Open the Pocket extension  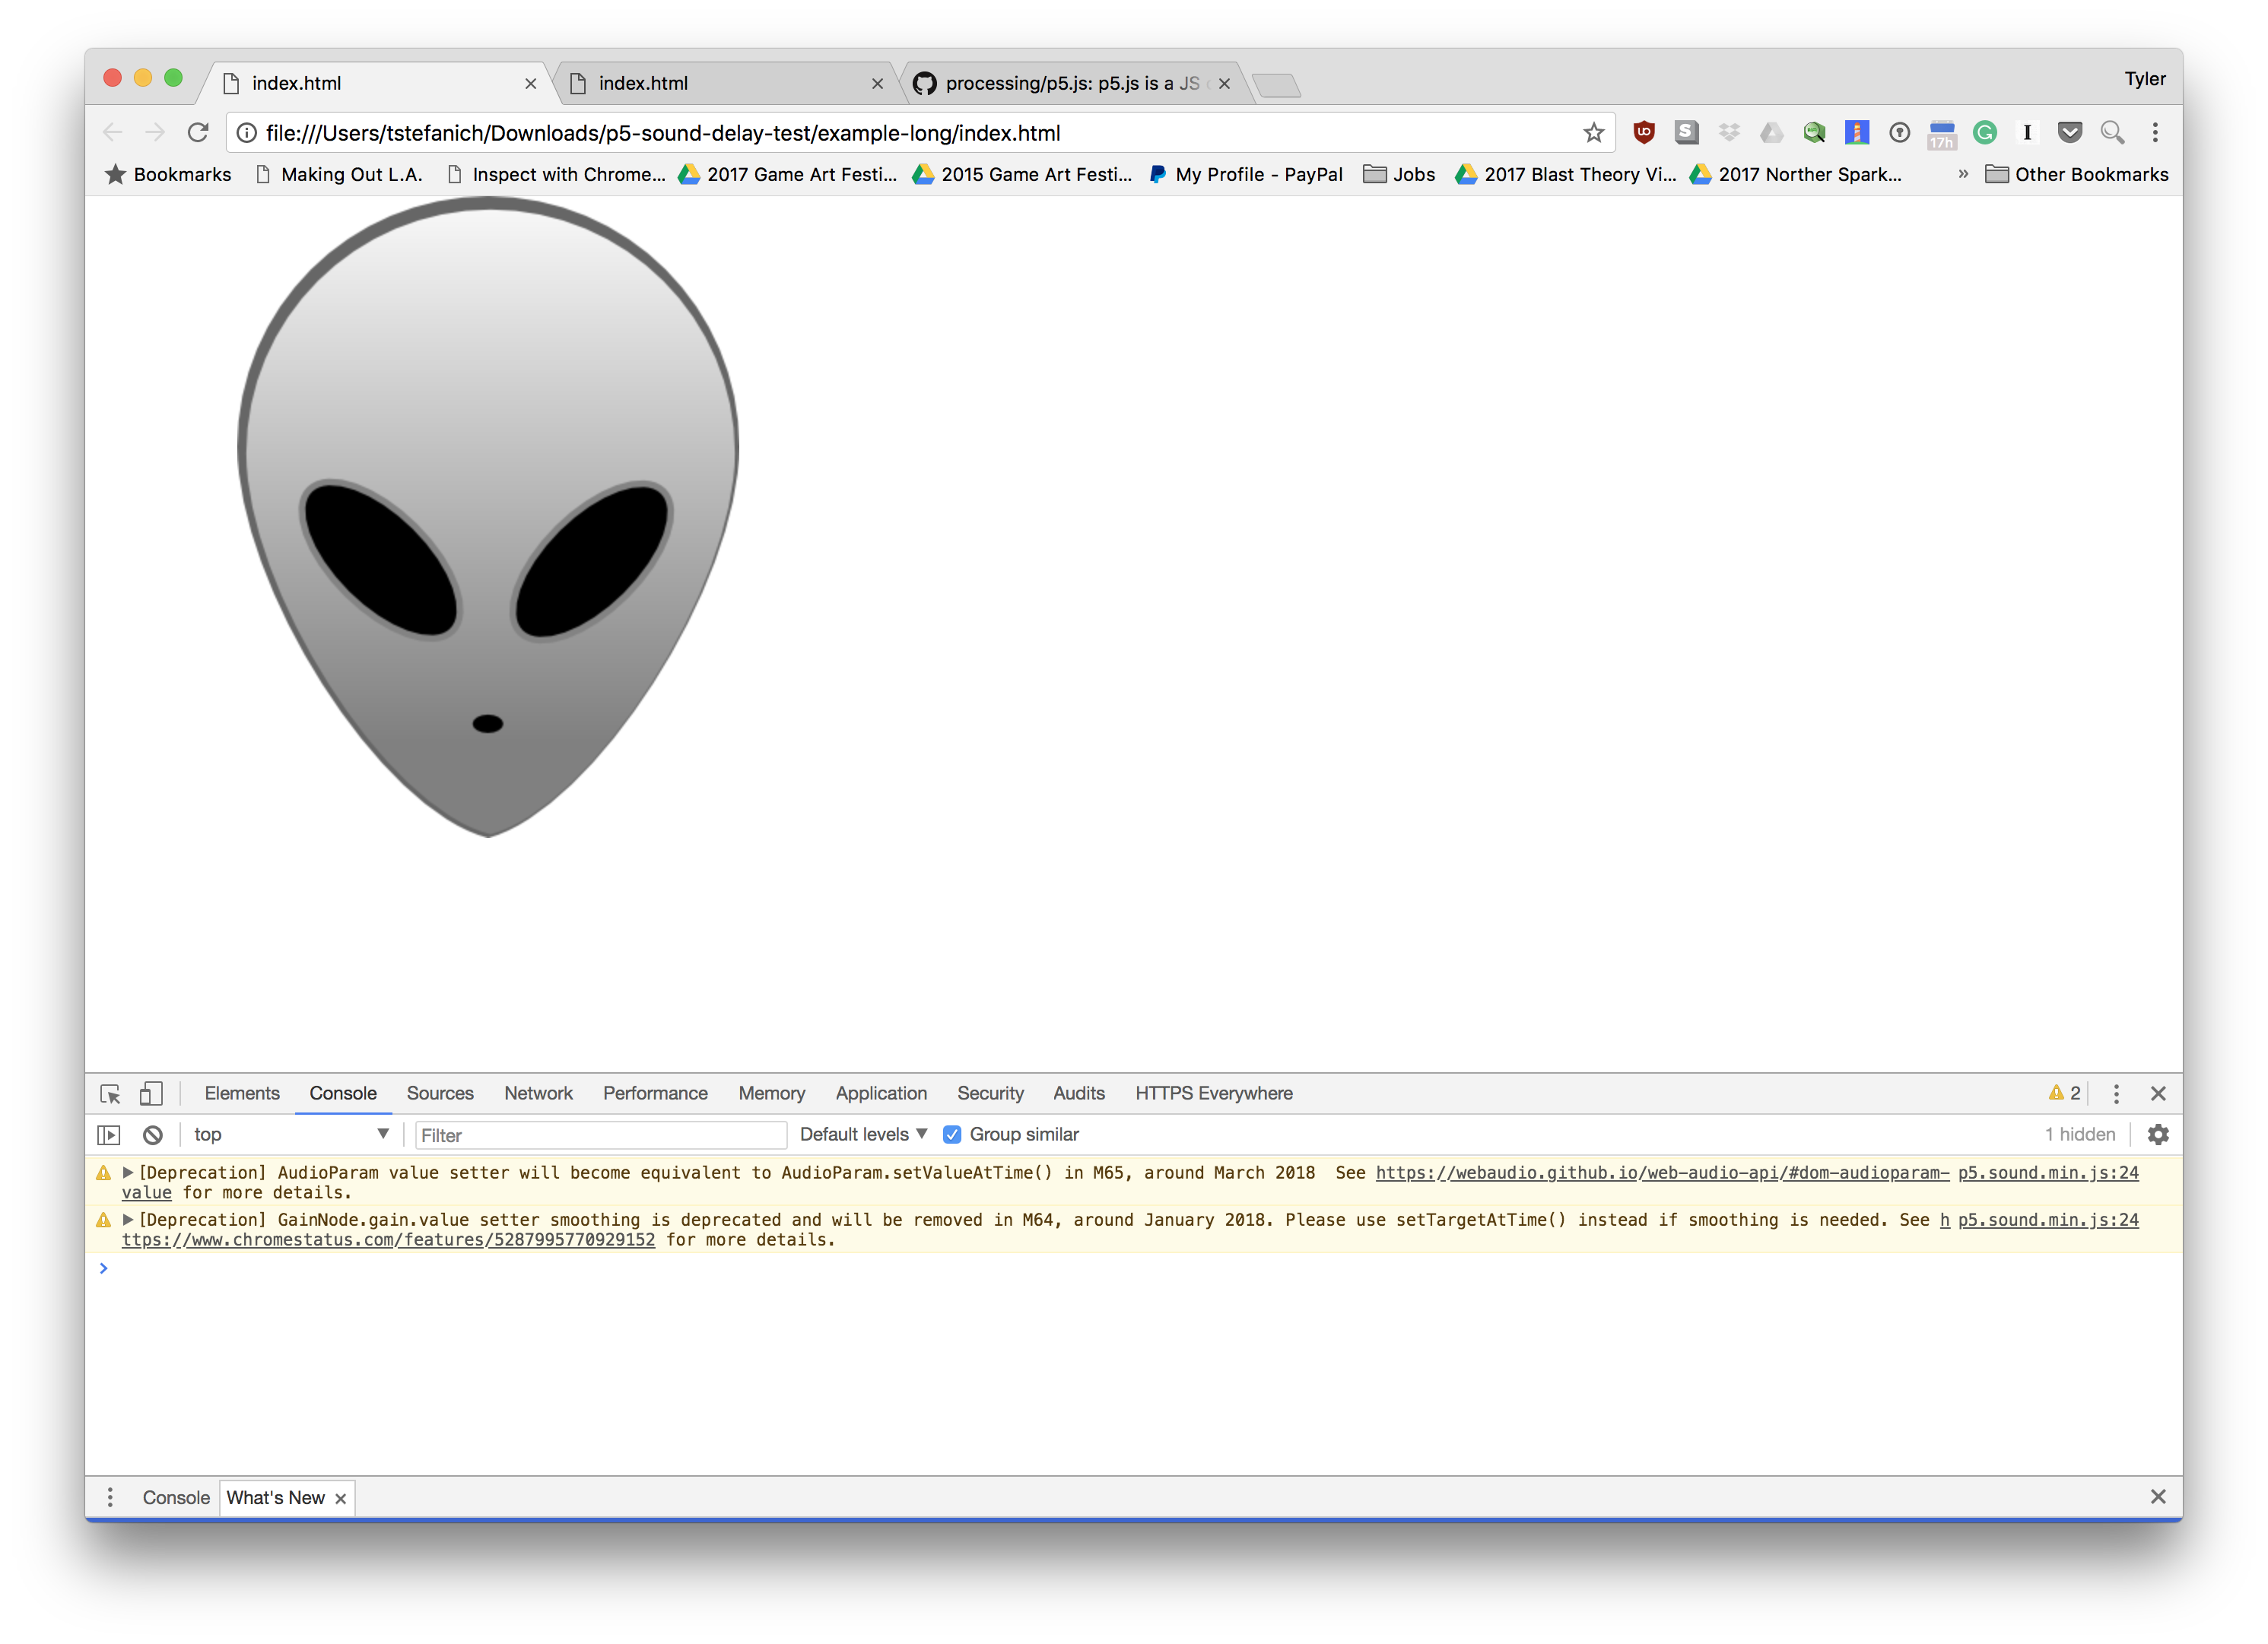click(x=2070, y=132)
